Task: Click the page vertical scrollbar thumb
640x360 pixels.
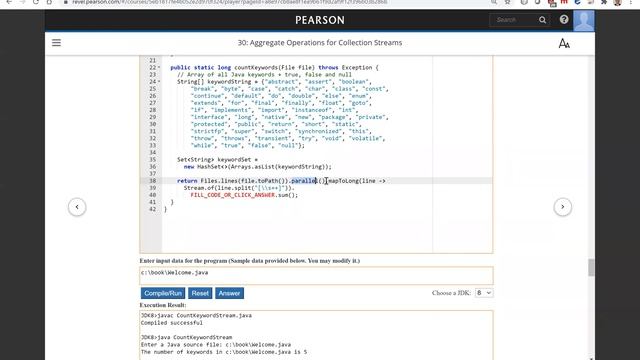Action: tap(591, 267)
